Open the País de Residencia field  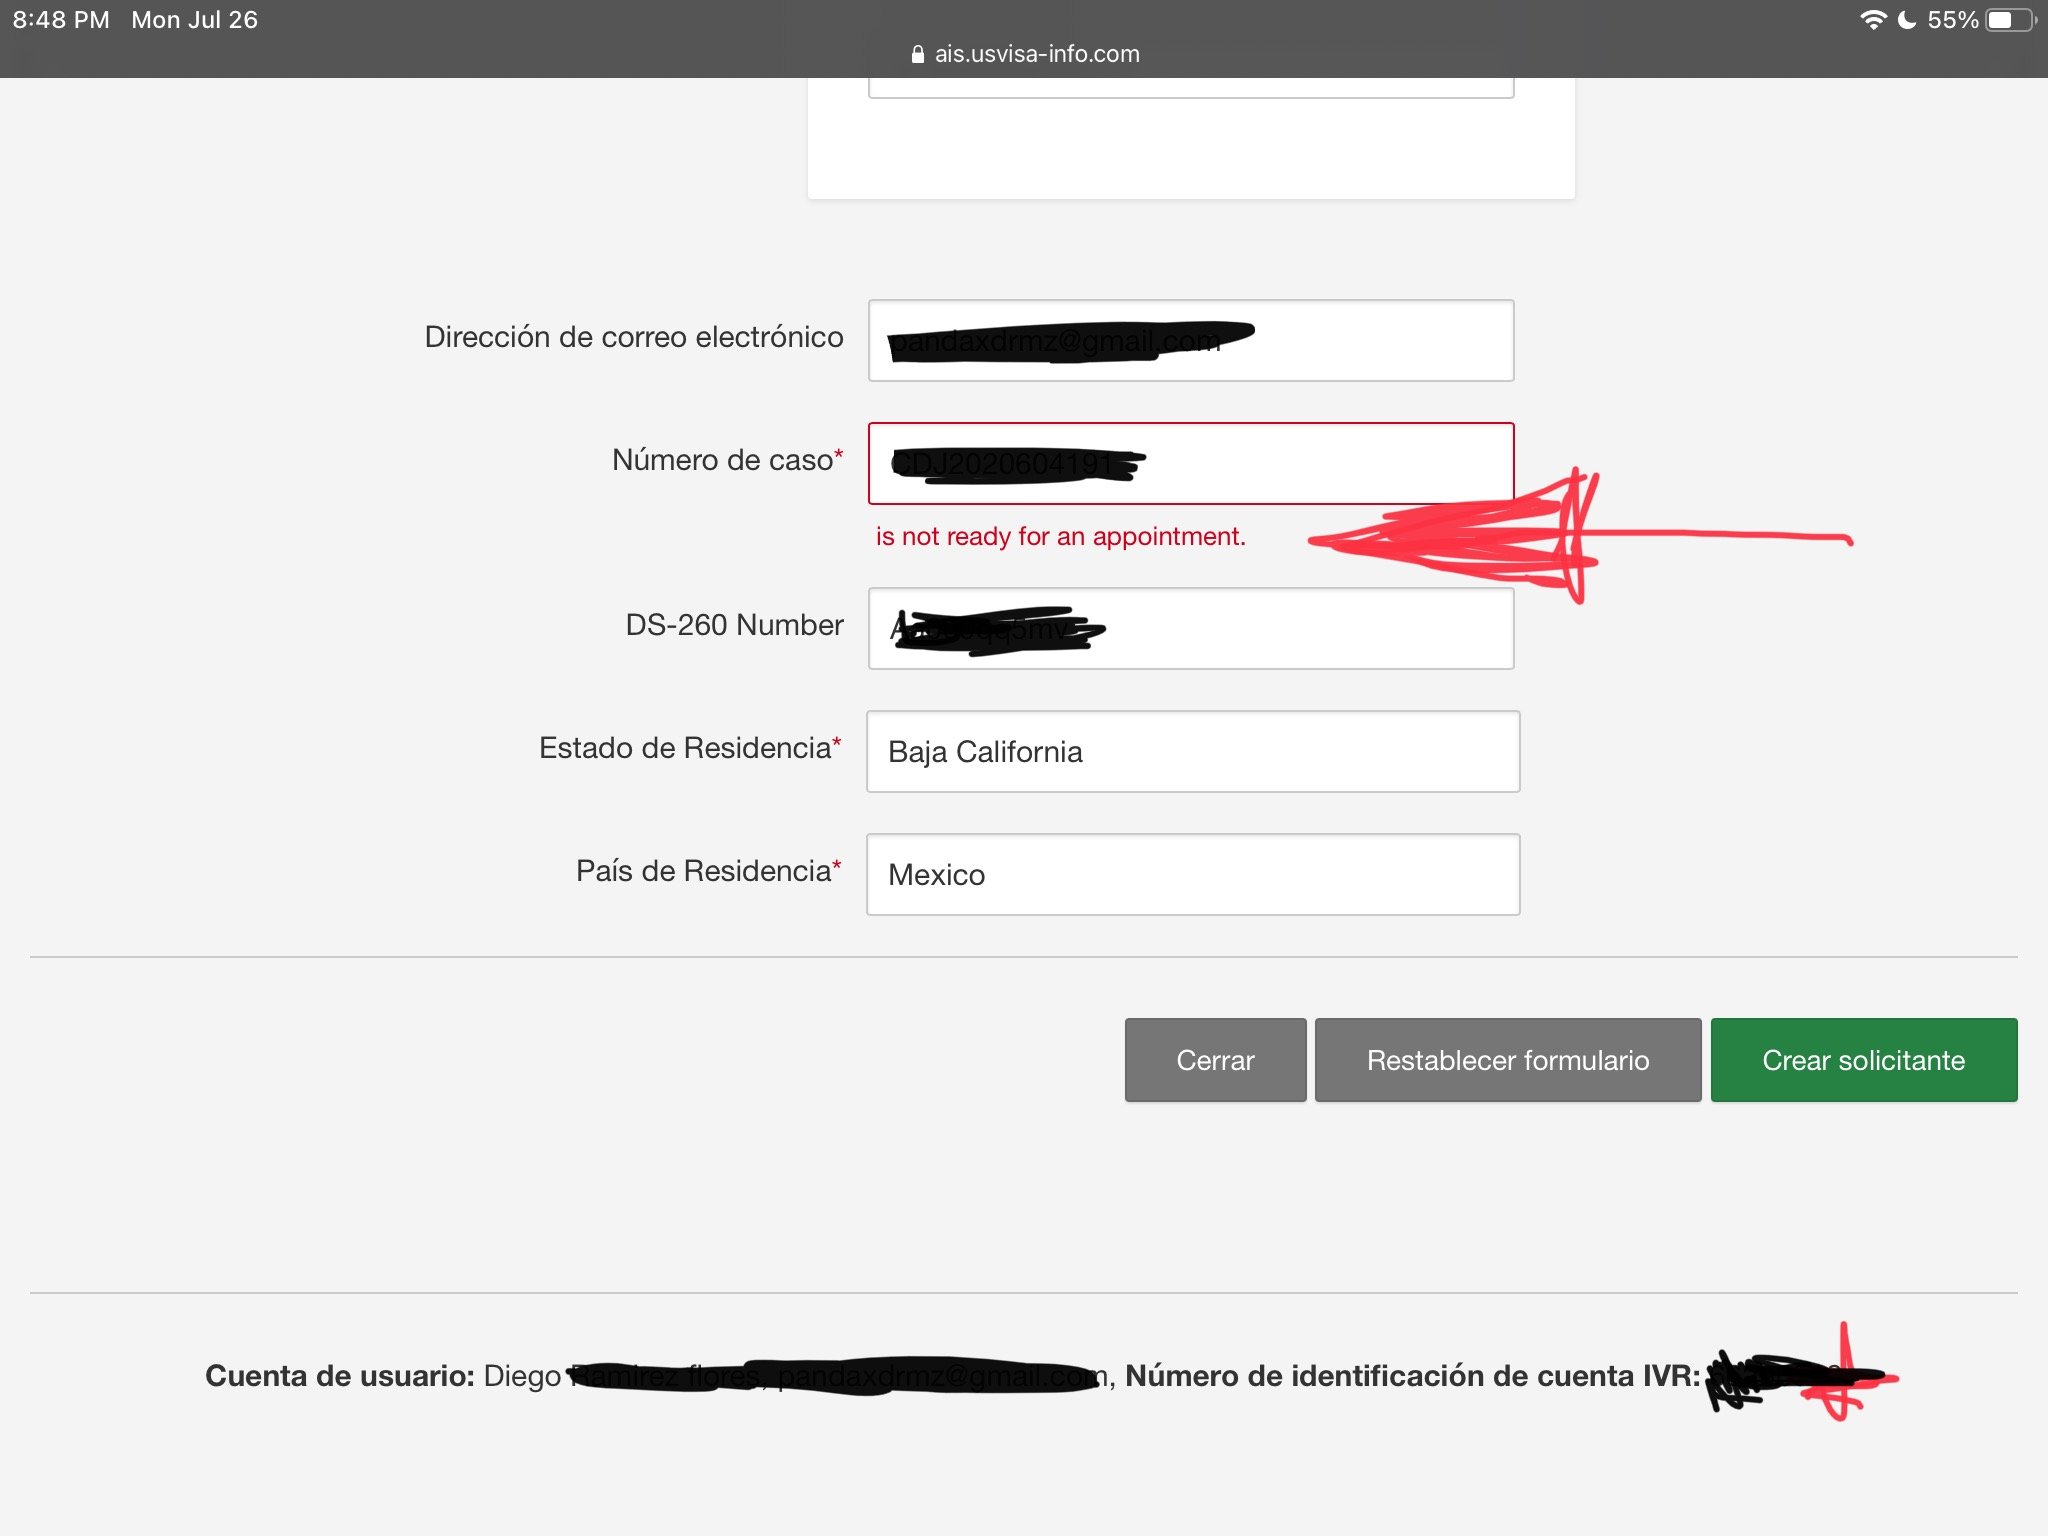click(x=1192, y=875)
